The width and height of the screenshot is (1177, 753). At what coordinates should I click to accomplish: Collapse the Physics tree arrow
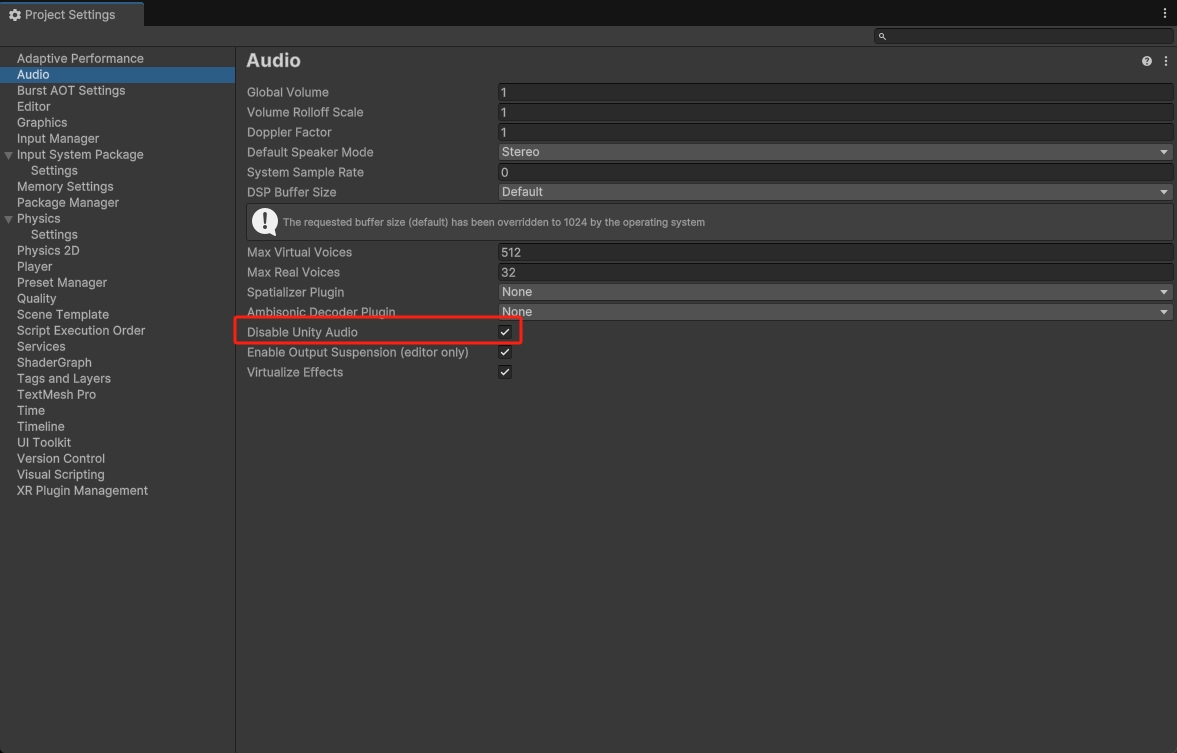[x=8, y=219]
